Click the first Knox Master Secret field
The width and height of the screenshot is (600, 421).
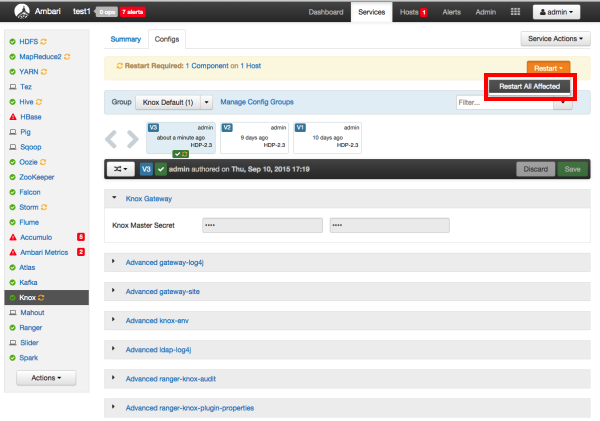pyautogui.click(x=262, y=225)
